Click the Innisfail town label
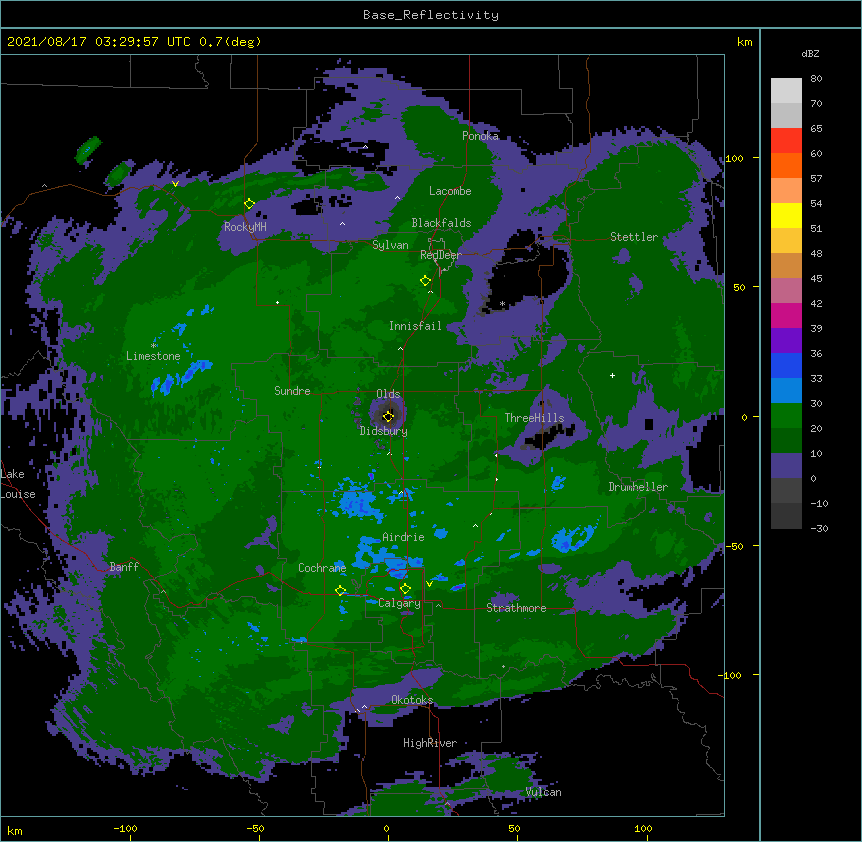Screen dimensions: 862x842 415,326
